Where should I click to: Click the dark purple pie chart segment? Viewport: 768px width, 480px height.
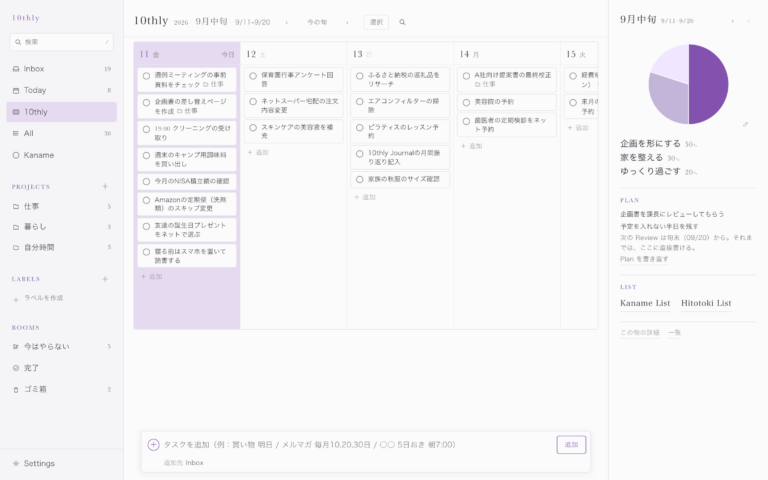(709, 84)
